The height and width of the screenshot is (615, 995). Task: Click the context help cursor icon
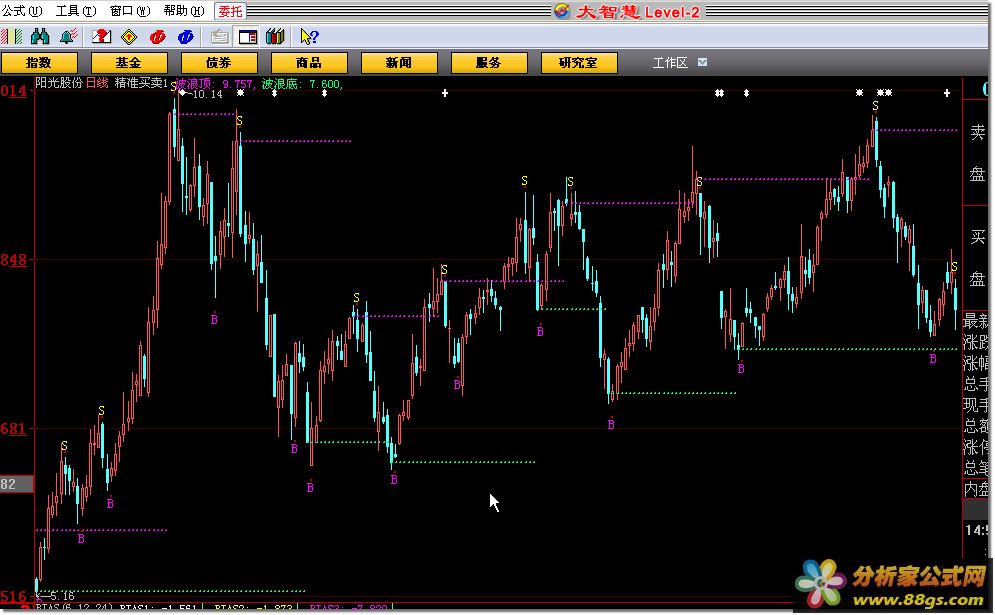click(x=309, y=37)
